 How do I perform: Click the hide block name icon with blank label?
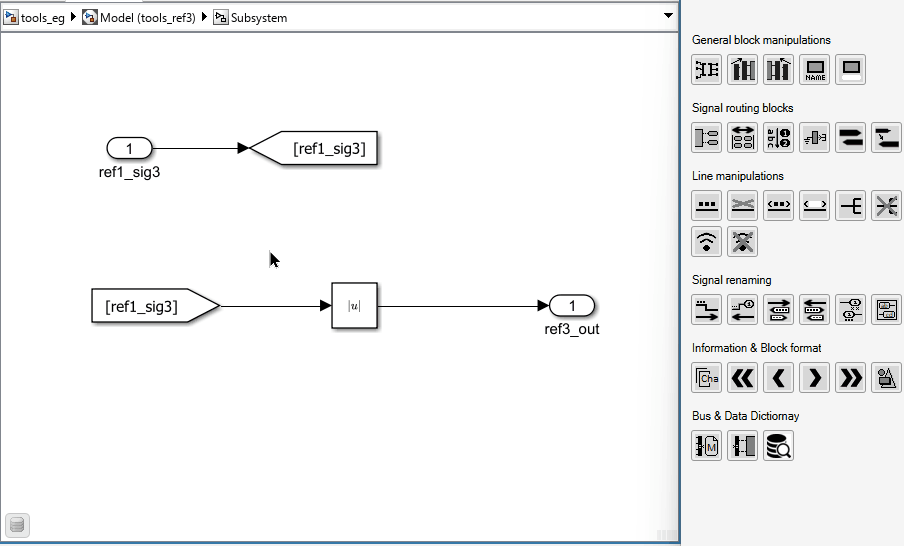(x=850, y=70)
